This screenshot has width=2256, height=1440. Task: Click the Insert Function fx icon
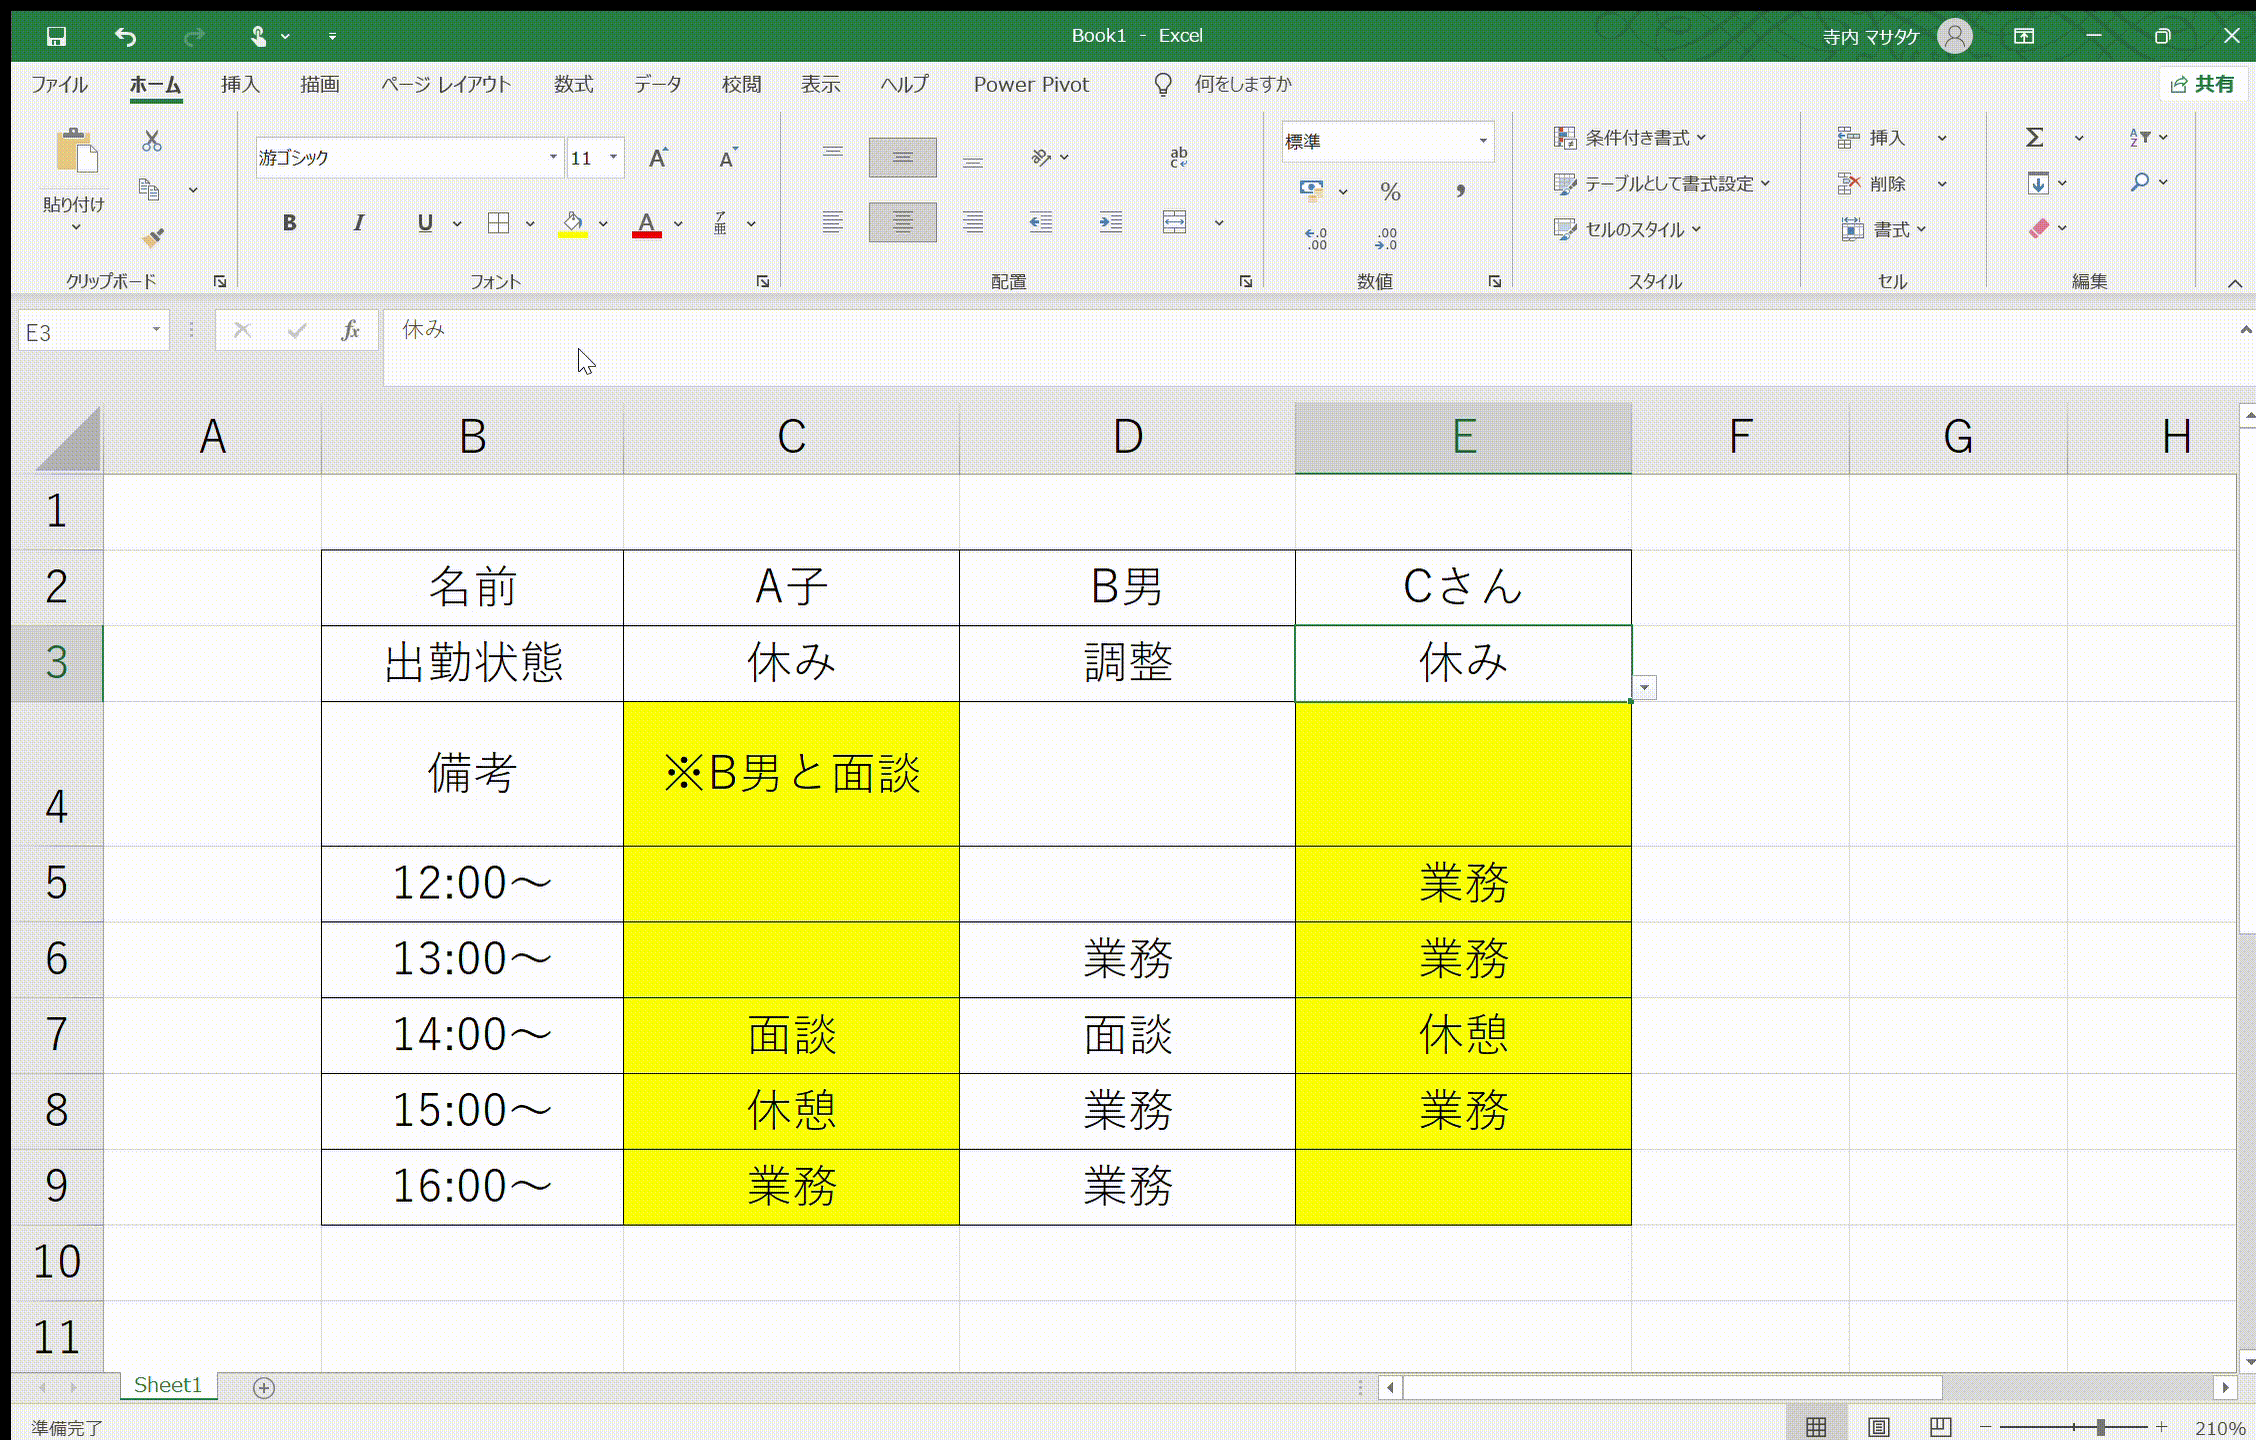[x=350, y=330]
